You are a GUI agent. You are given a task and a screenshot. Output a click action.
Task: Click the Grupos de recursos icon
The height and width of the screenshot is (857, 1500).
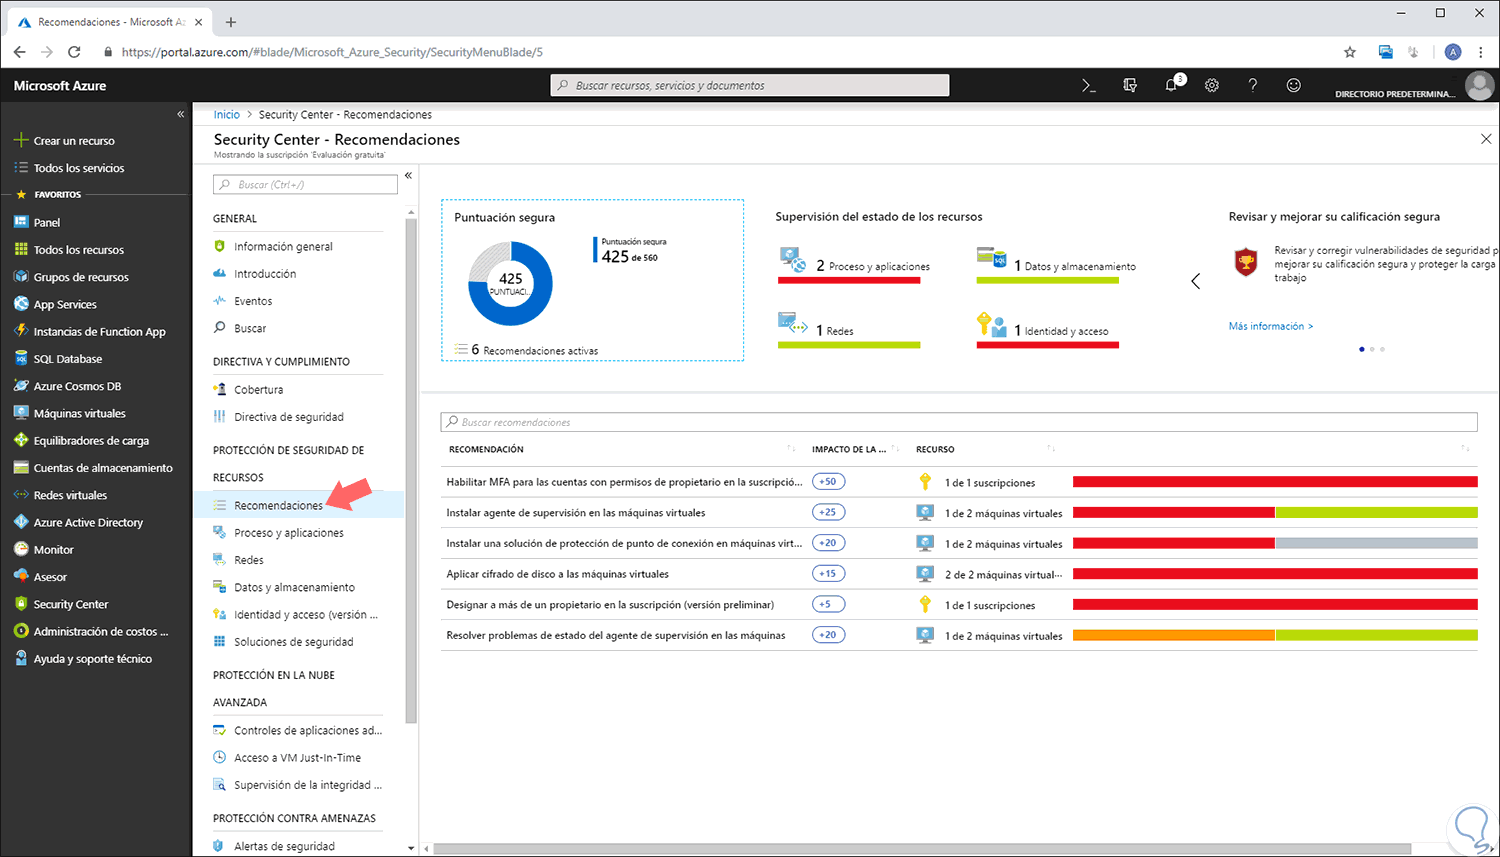coord(21,277)
